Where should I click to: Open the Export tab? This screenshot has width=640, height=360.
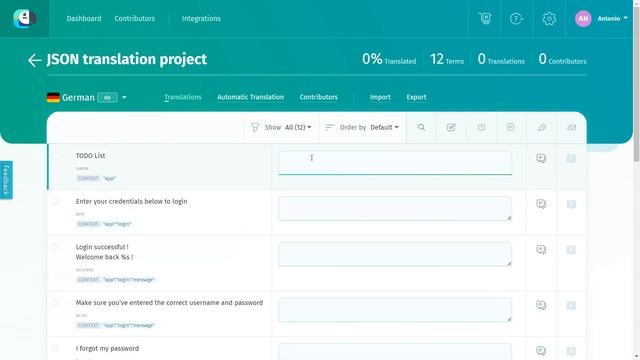point(416,97)
